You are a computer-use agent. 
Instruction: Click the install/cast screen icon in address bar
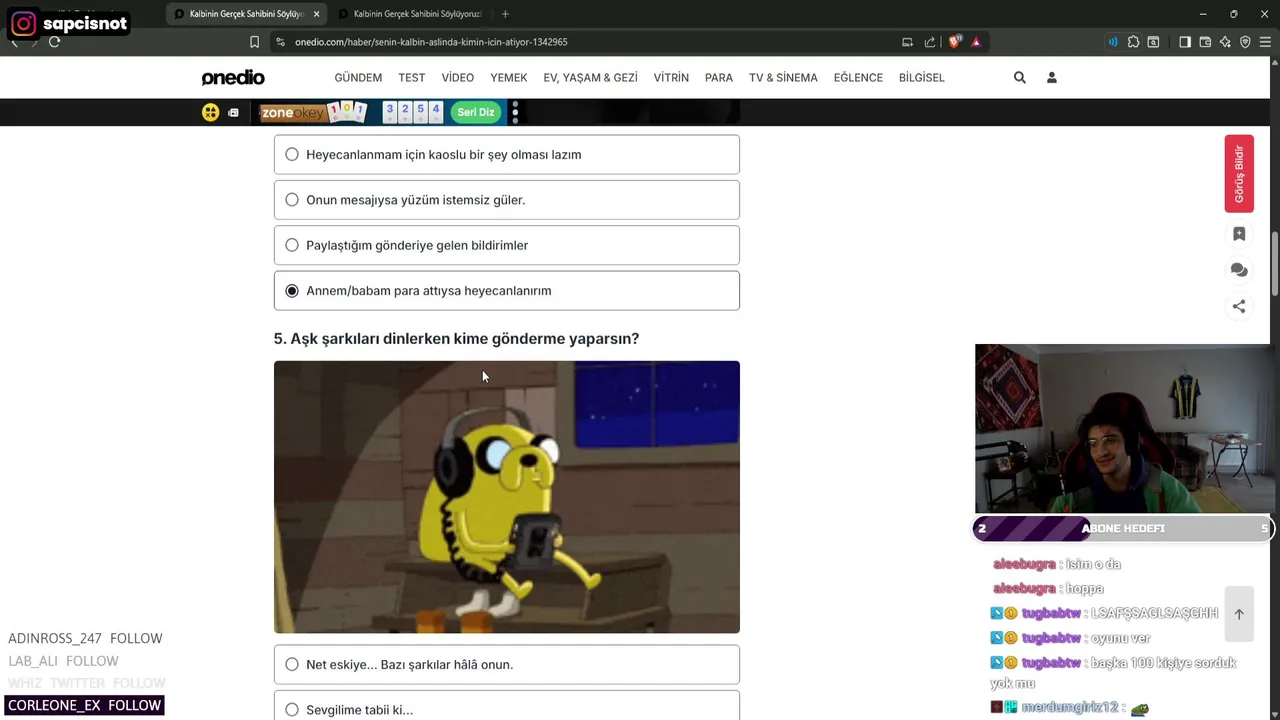(x=907, y=42)
